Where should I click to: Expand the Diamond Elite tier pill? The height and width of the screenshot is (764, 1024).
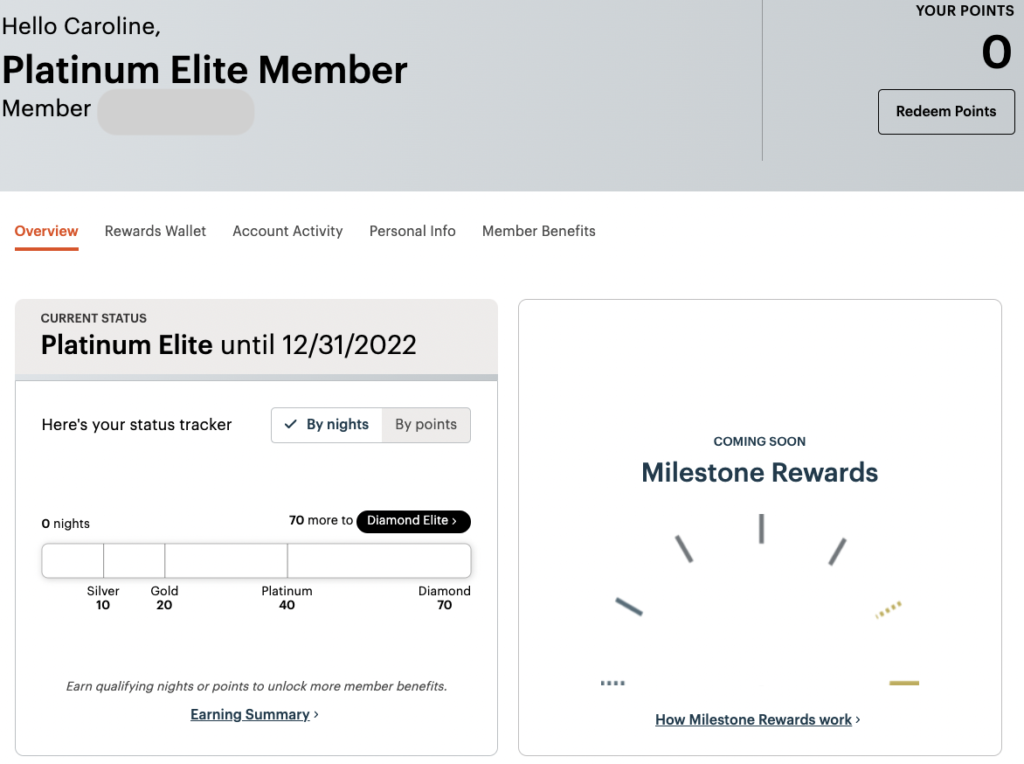click(413, 521)
